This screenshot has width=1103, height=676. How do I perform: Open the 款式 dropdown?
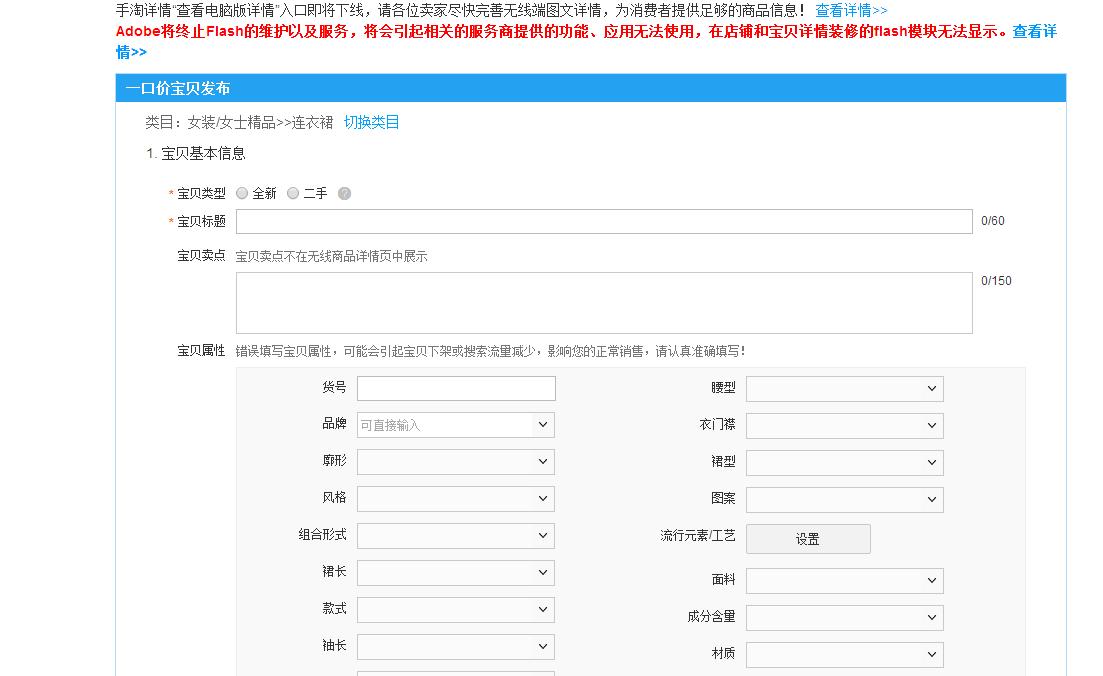point(455,609)
